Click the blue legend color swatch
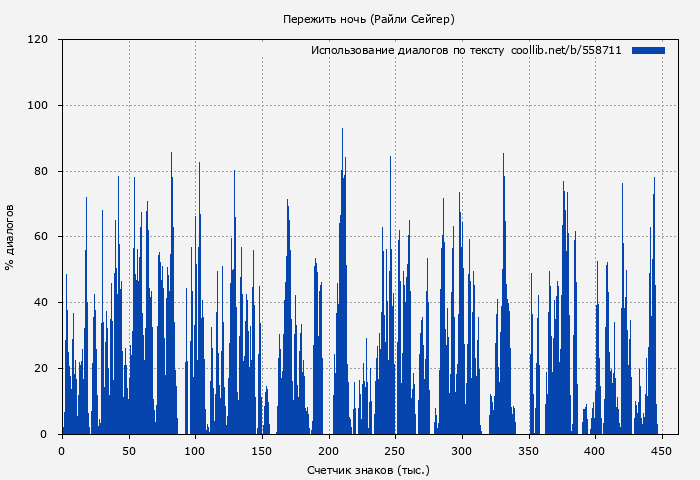This screenshot has height=480, width=700. 648,50
